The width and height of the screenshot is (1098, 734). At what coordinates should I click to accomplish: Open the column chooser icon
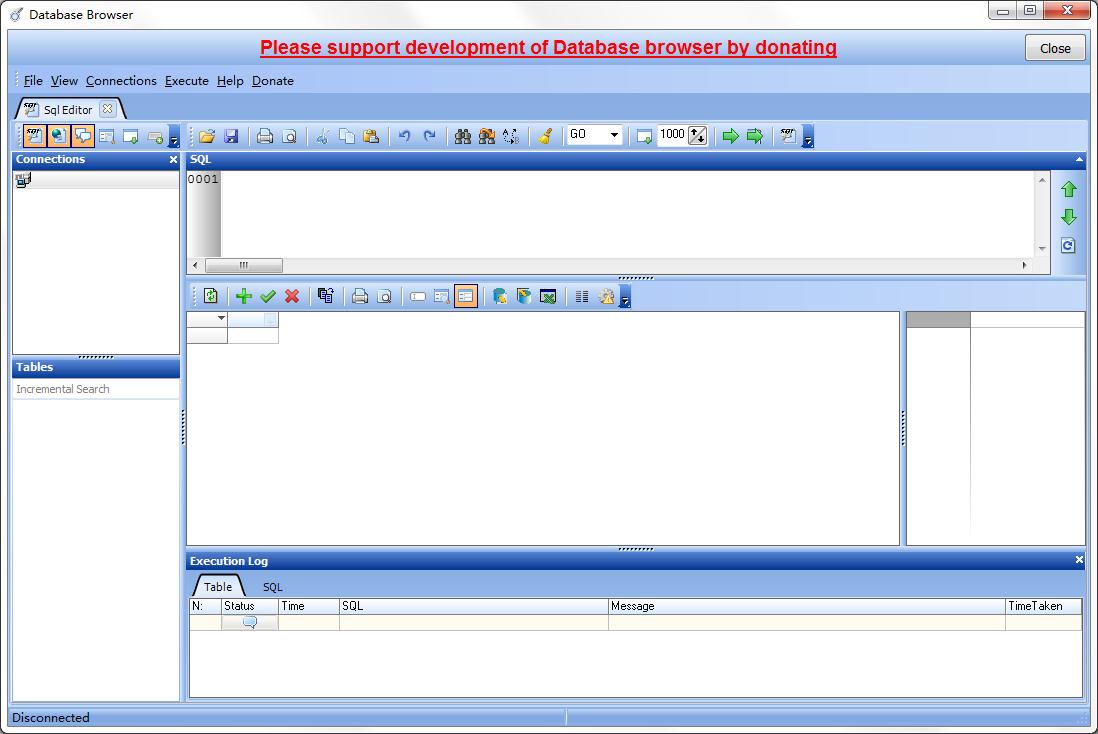point(582,296)
